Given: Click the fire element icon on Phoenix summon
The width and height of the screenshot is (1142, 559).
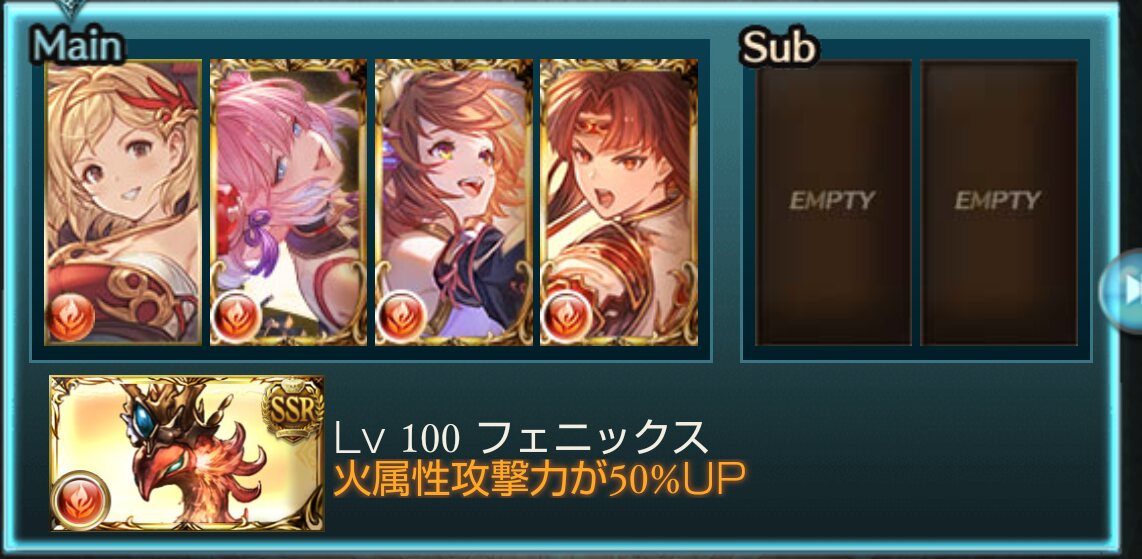Looking at the screenshot, I should [x=81, y=500].
